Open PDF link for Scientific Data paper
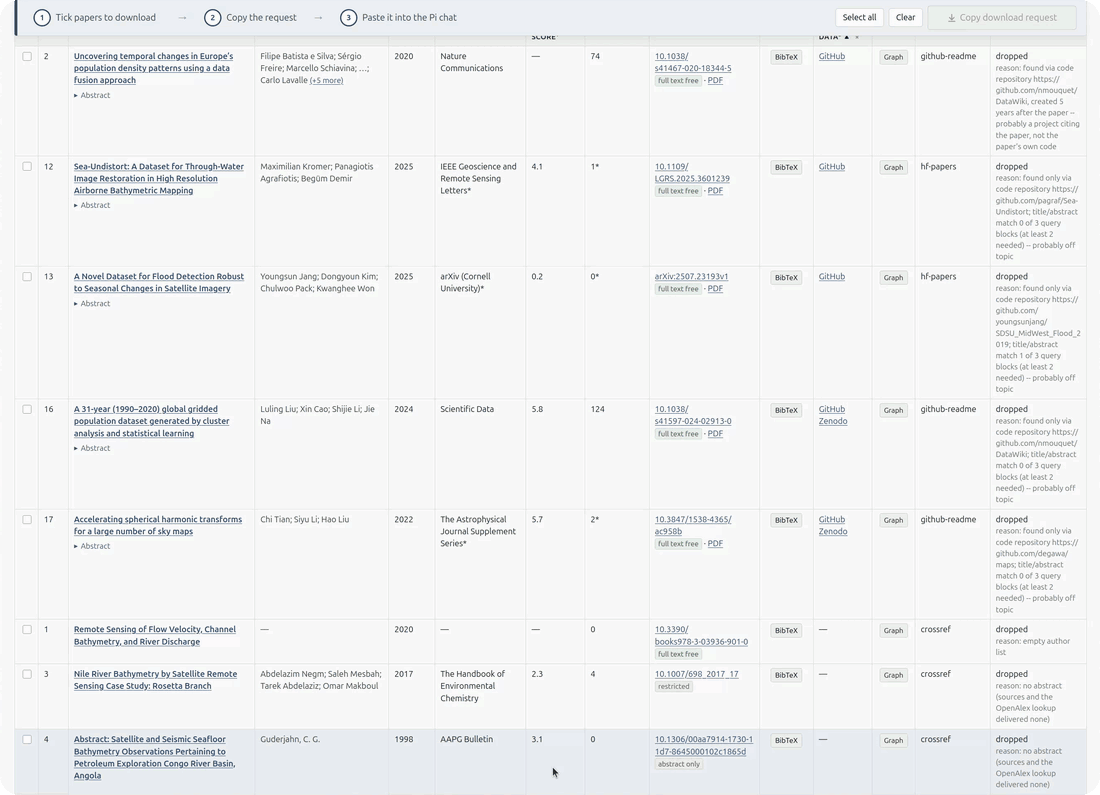This screenshot has height=795, width=1100. pos(715,434)
